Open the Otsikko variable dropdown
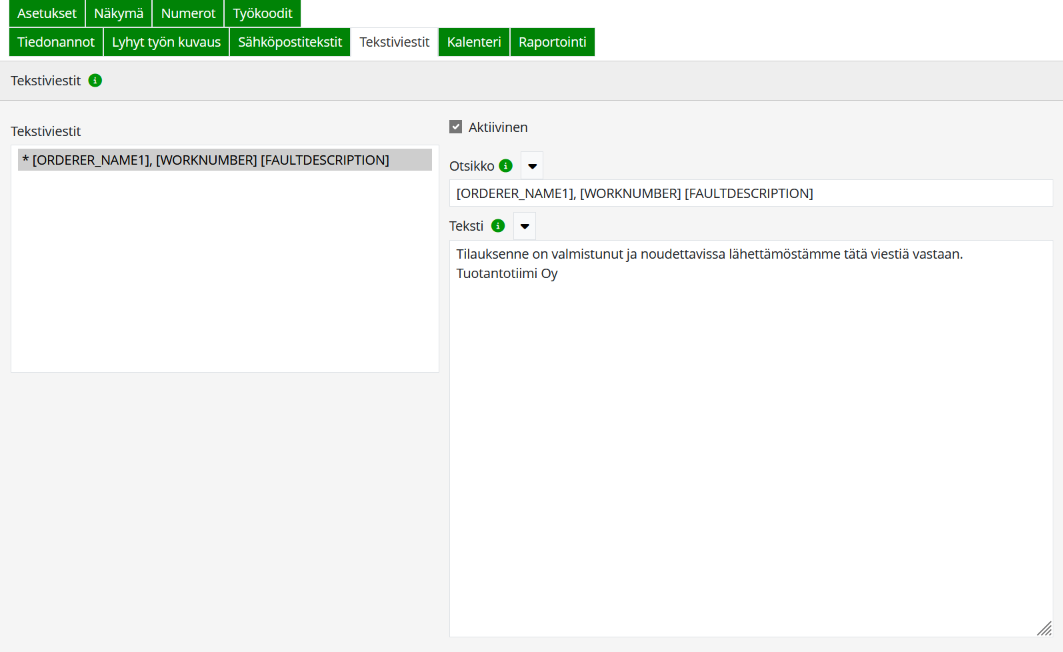Screen dimensions: 1063x652 point(533,166)
